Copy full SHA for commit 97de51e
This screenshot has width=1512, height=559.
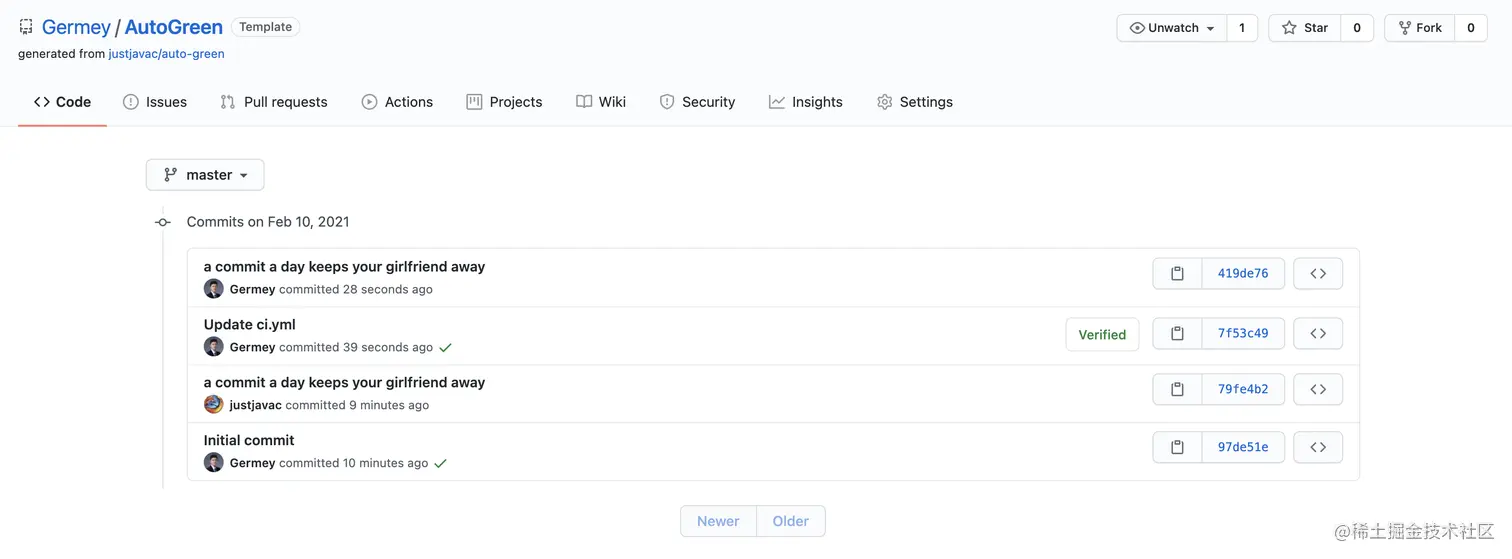tap(1177, 448)
